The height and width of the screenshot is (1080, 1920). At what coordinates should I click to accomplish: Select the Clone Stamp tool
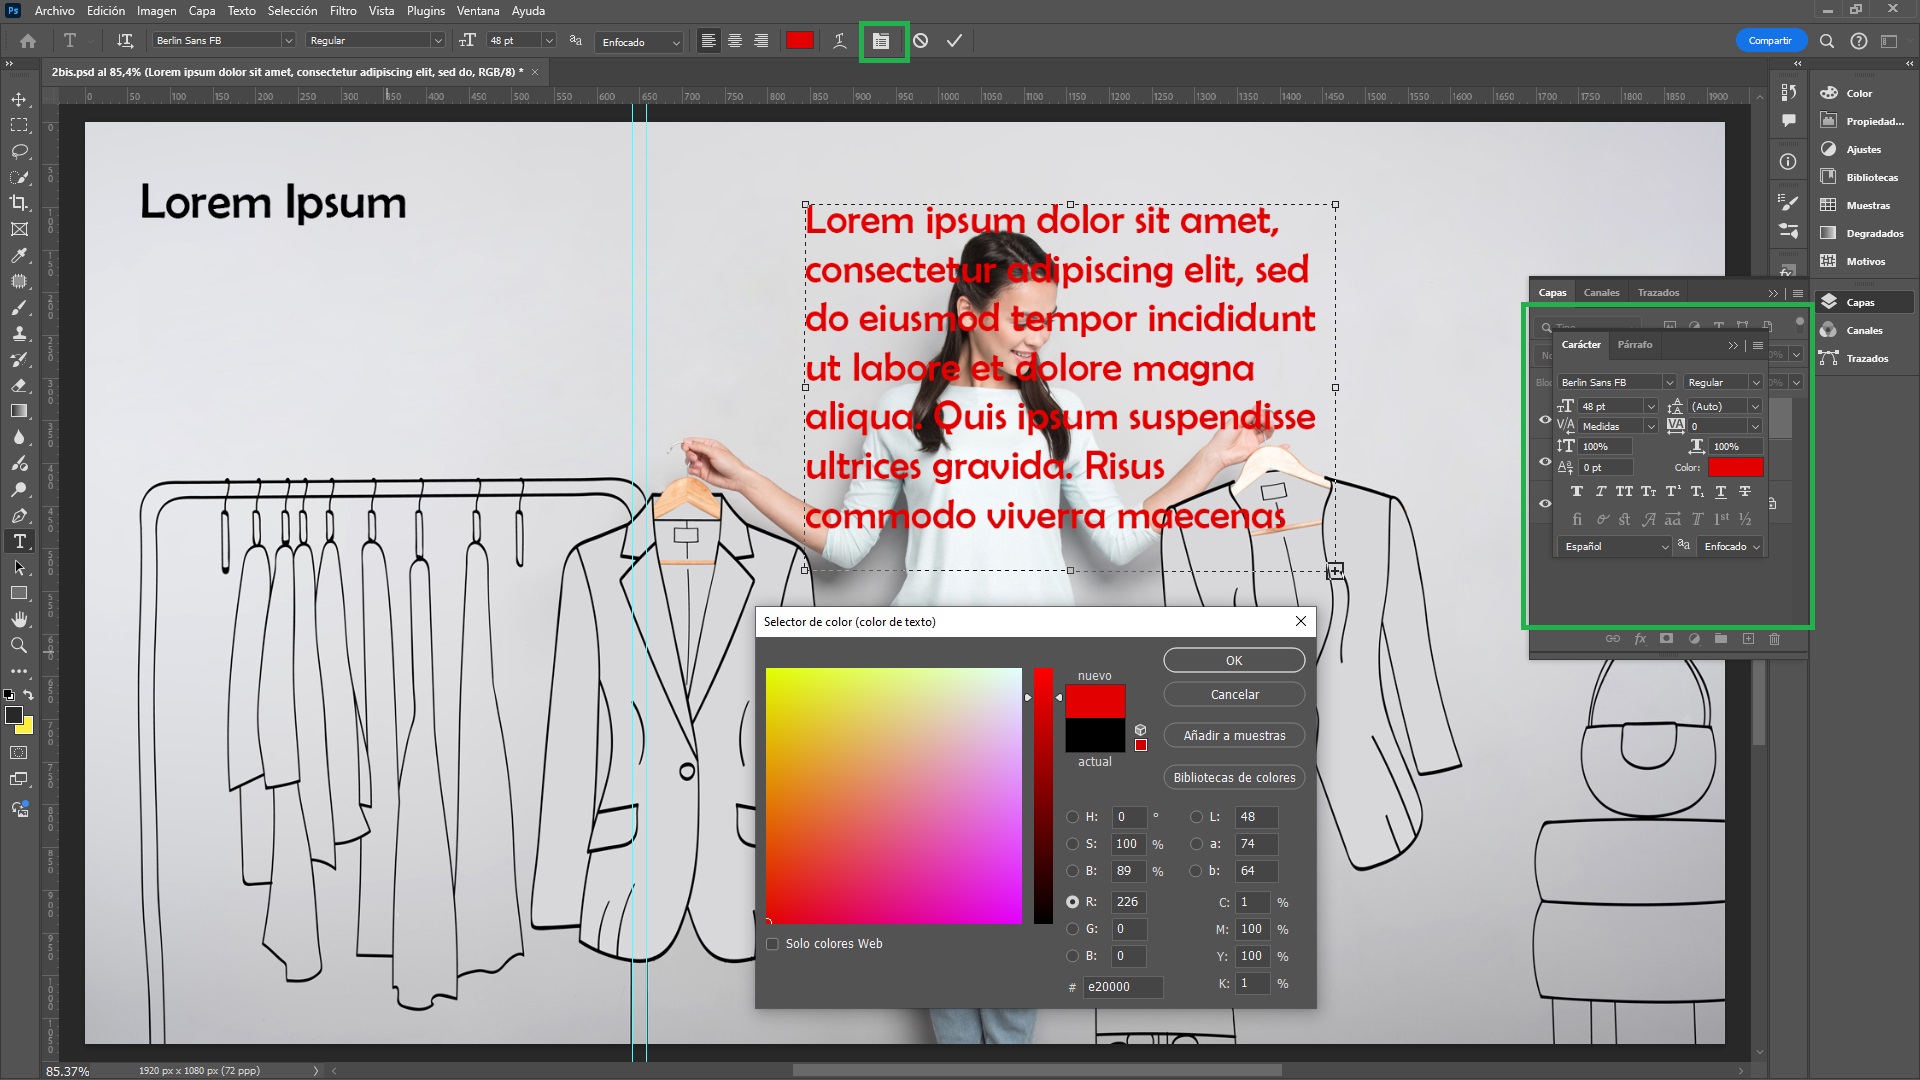click(x=19, y=333)
